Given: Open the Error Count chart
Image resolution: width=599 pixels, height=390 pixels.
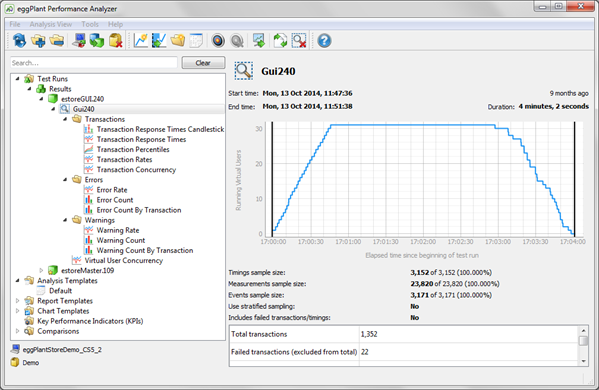Looking at the screenshot, I should coord(115,200).
